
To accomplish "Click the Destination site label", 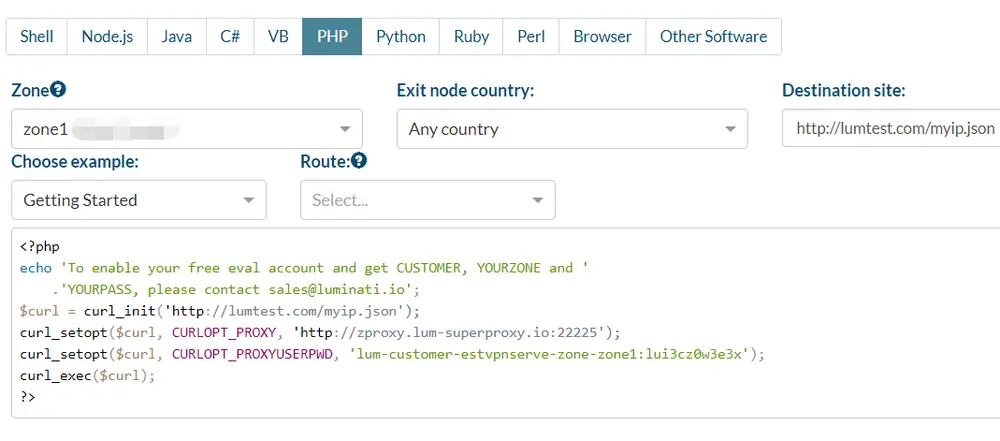I will 844,91.
